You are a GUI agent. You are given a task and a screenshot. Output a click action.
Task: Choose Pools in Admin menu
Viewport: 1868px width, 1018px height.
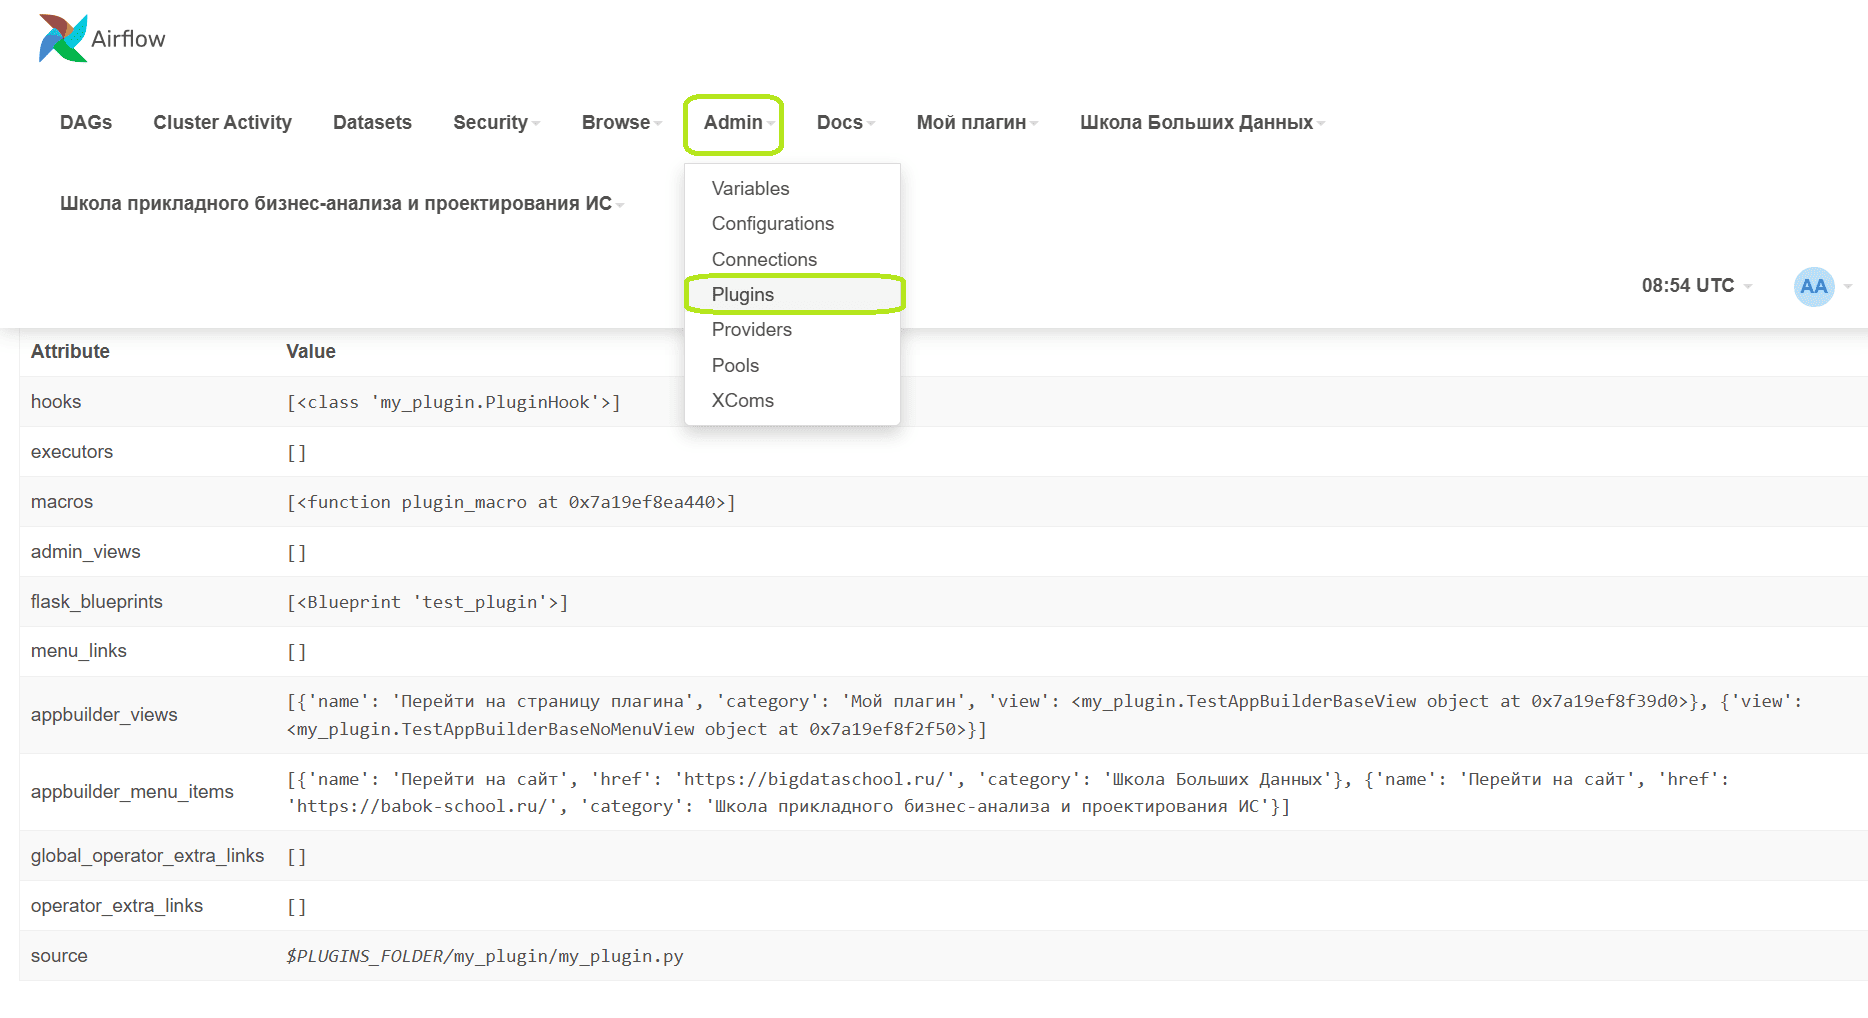point(735,366)
